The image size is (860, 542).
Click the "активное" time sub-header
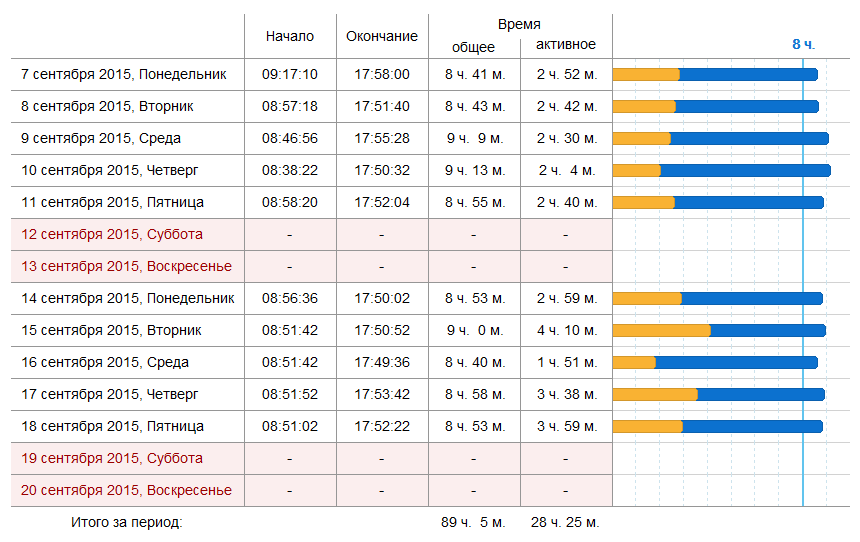[x=566, y=44]
